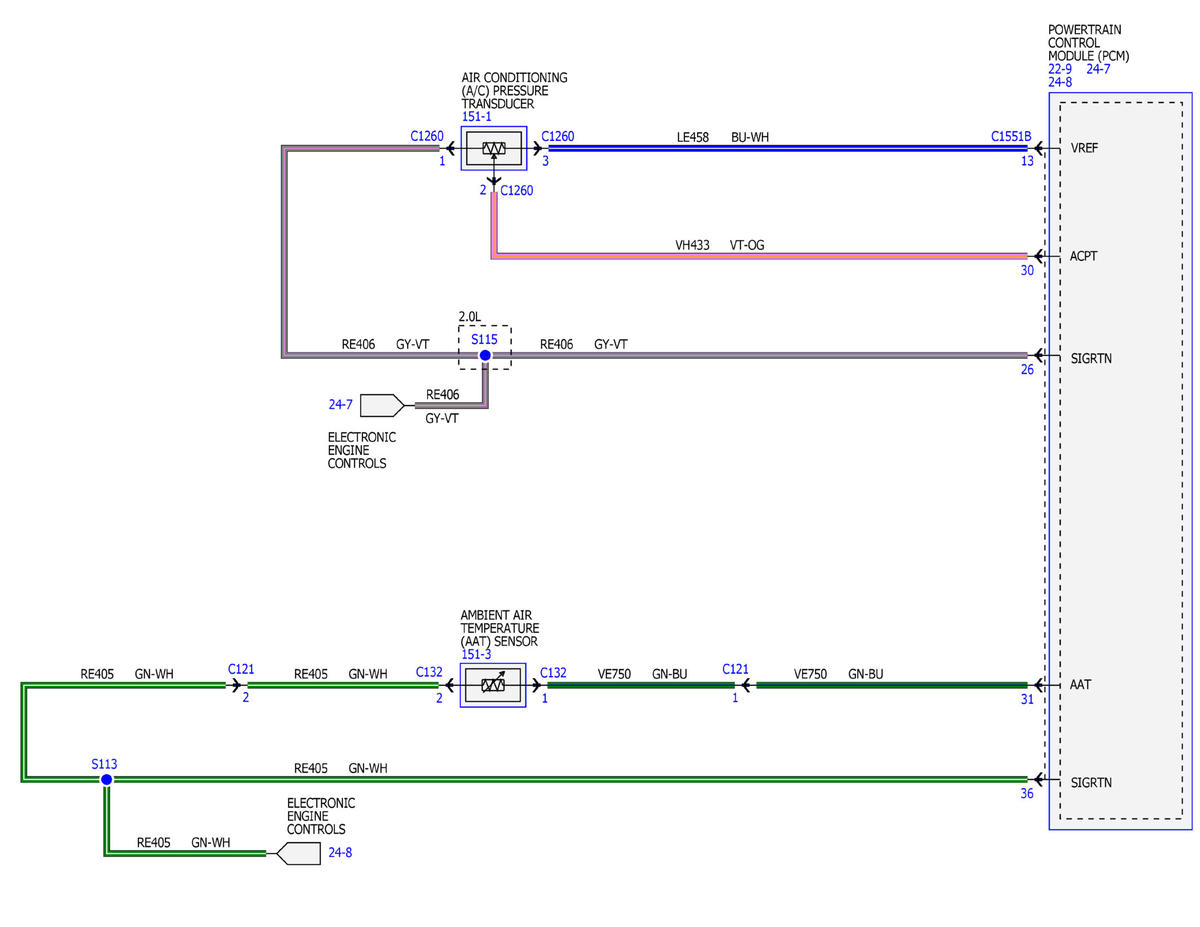Click connector label C1551B
This screenshot has width=1200, height=927.
pyautogui.click(x=1011, y=136)
